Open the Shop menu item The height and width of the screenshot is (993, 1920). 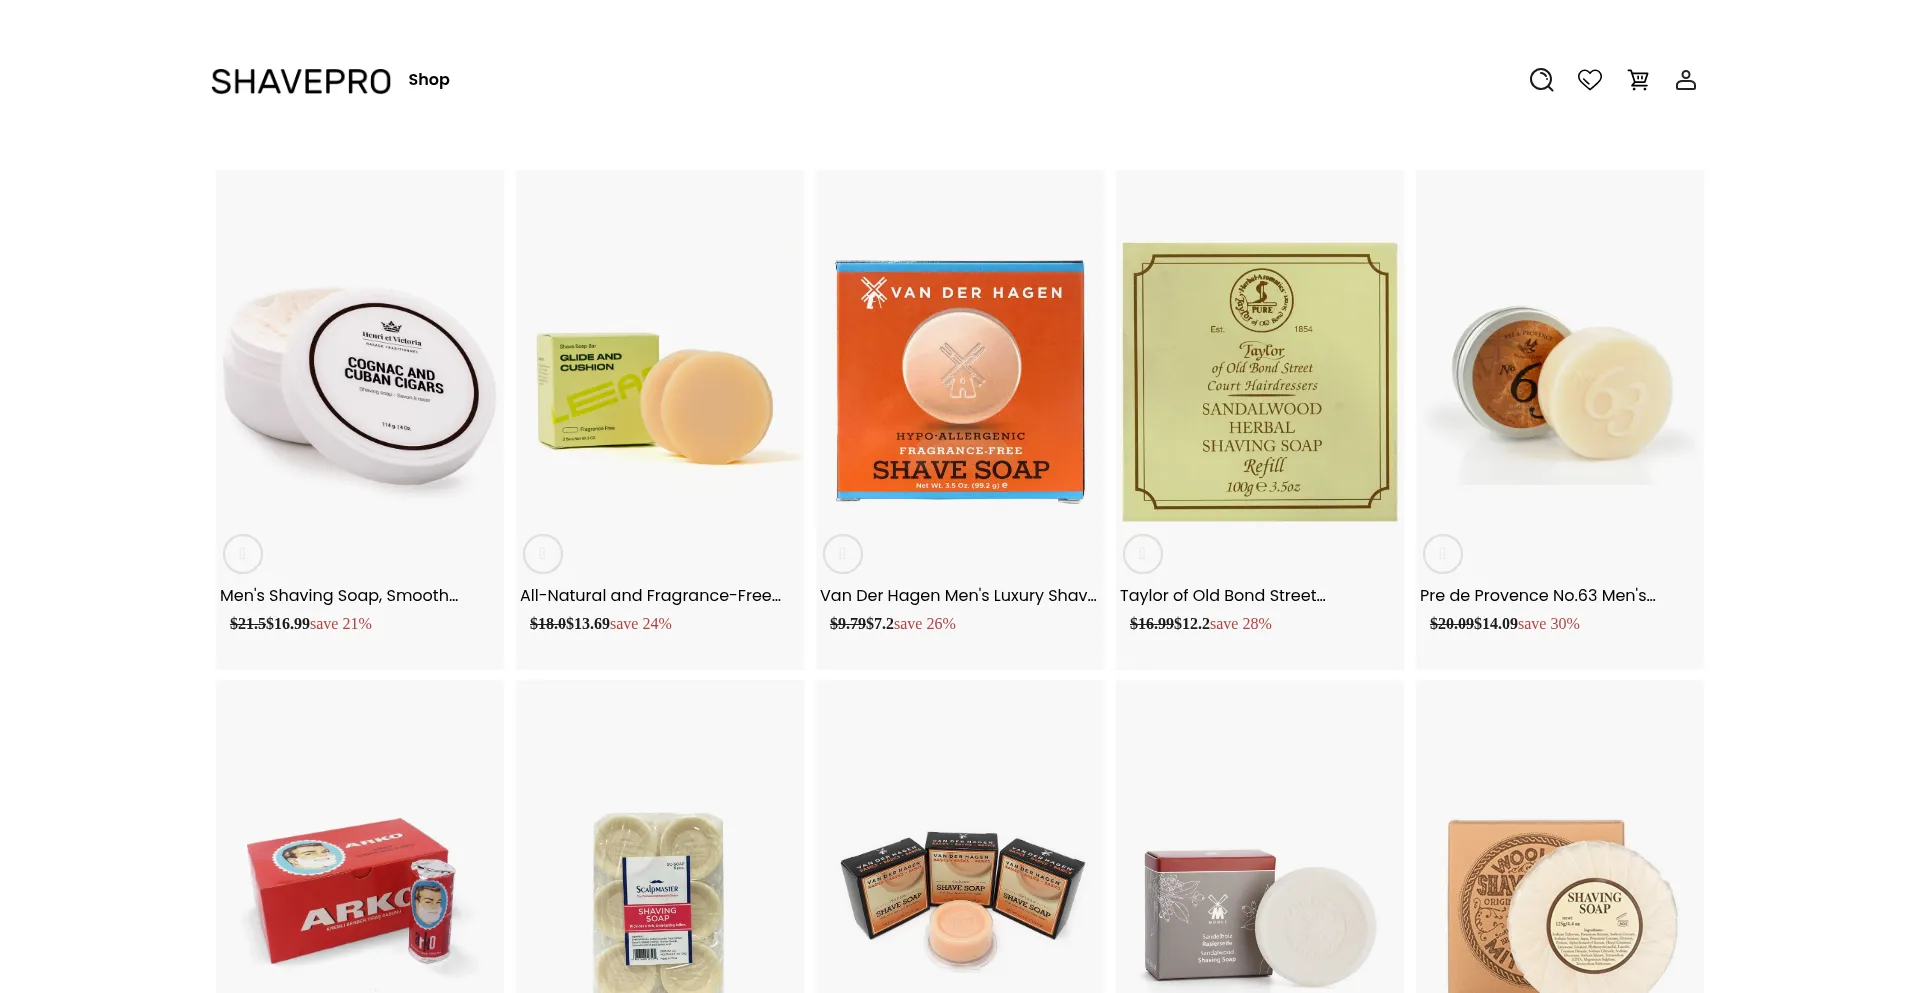pos(428,80)
